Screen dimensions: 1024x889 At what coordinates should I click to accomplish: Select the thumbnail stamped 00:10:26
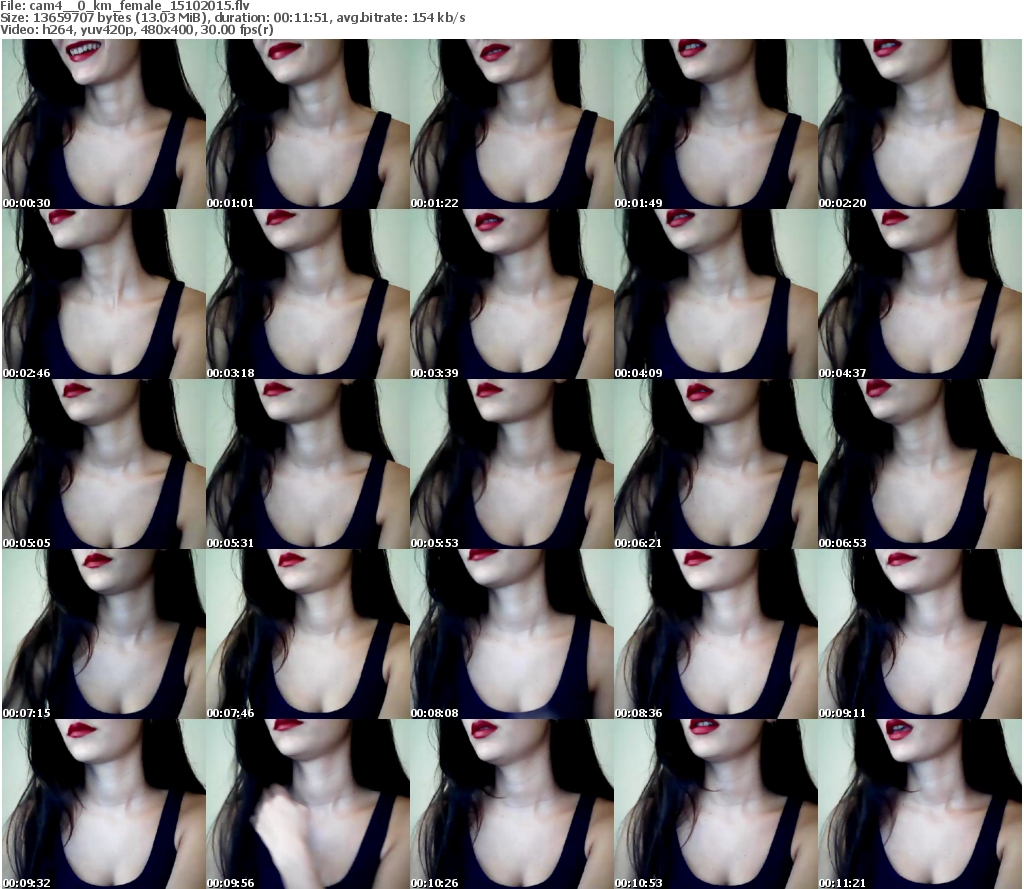pos(512,804)
